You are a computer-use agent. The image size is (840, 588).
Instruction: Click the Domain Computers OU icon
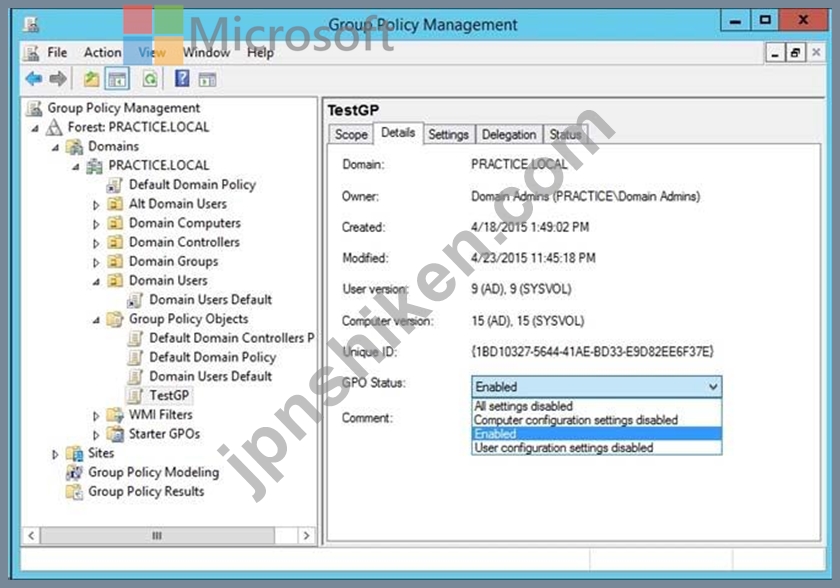pos(115,223)
